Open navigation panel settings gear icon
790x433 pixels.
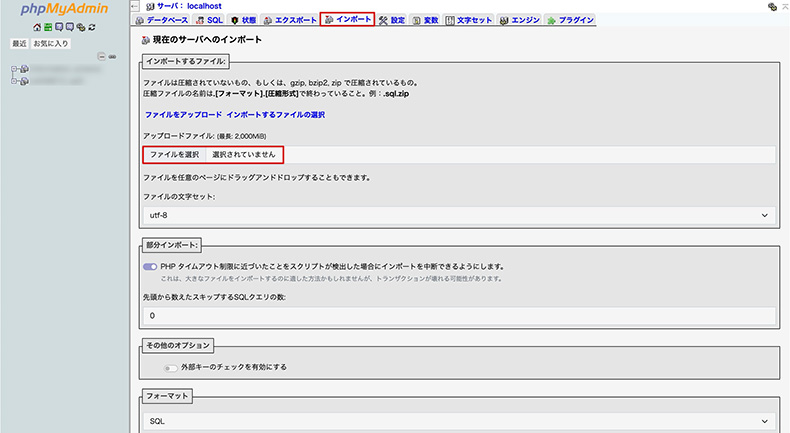click(x=80, y=28)
